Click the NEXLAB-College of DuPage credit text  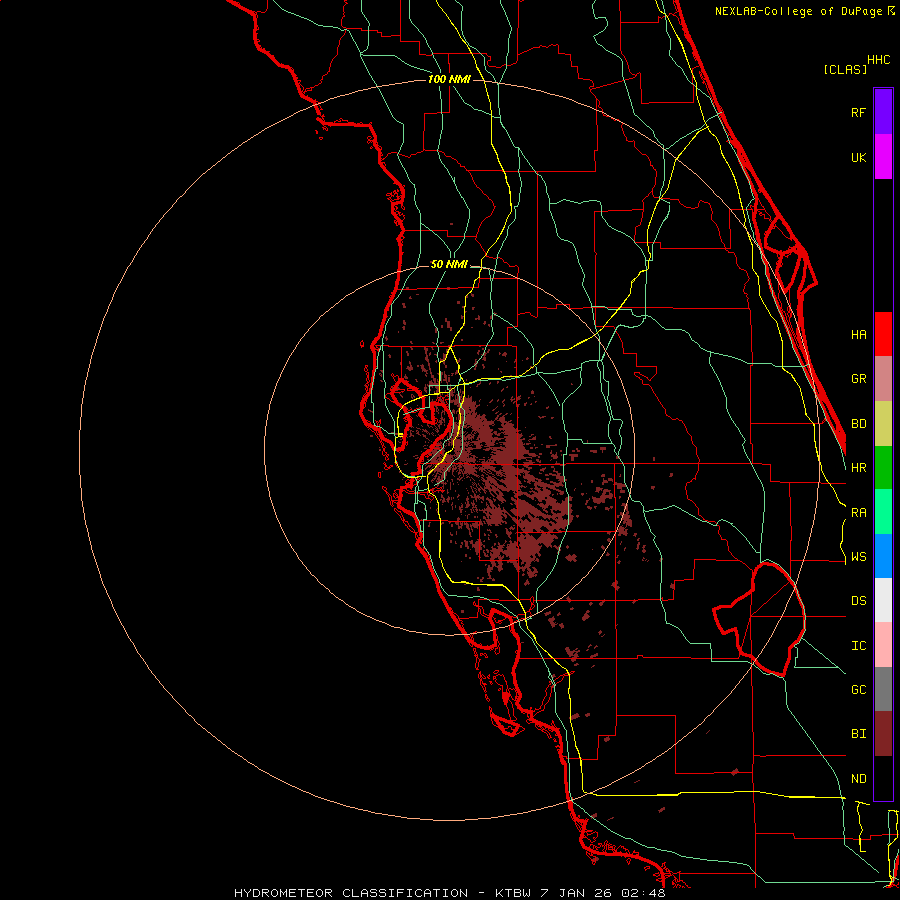[799, 11]
